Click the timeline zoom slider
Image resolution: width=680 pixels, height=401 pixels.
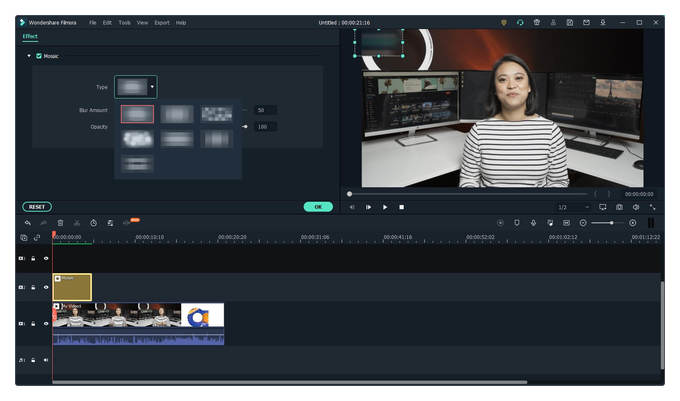coord(608,223)
